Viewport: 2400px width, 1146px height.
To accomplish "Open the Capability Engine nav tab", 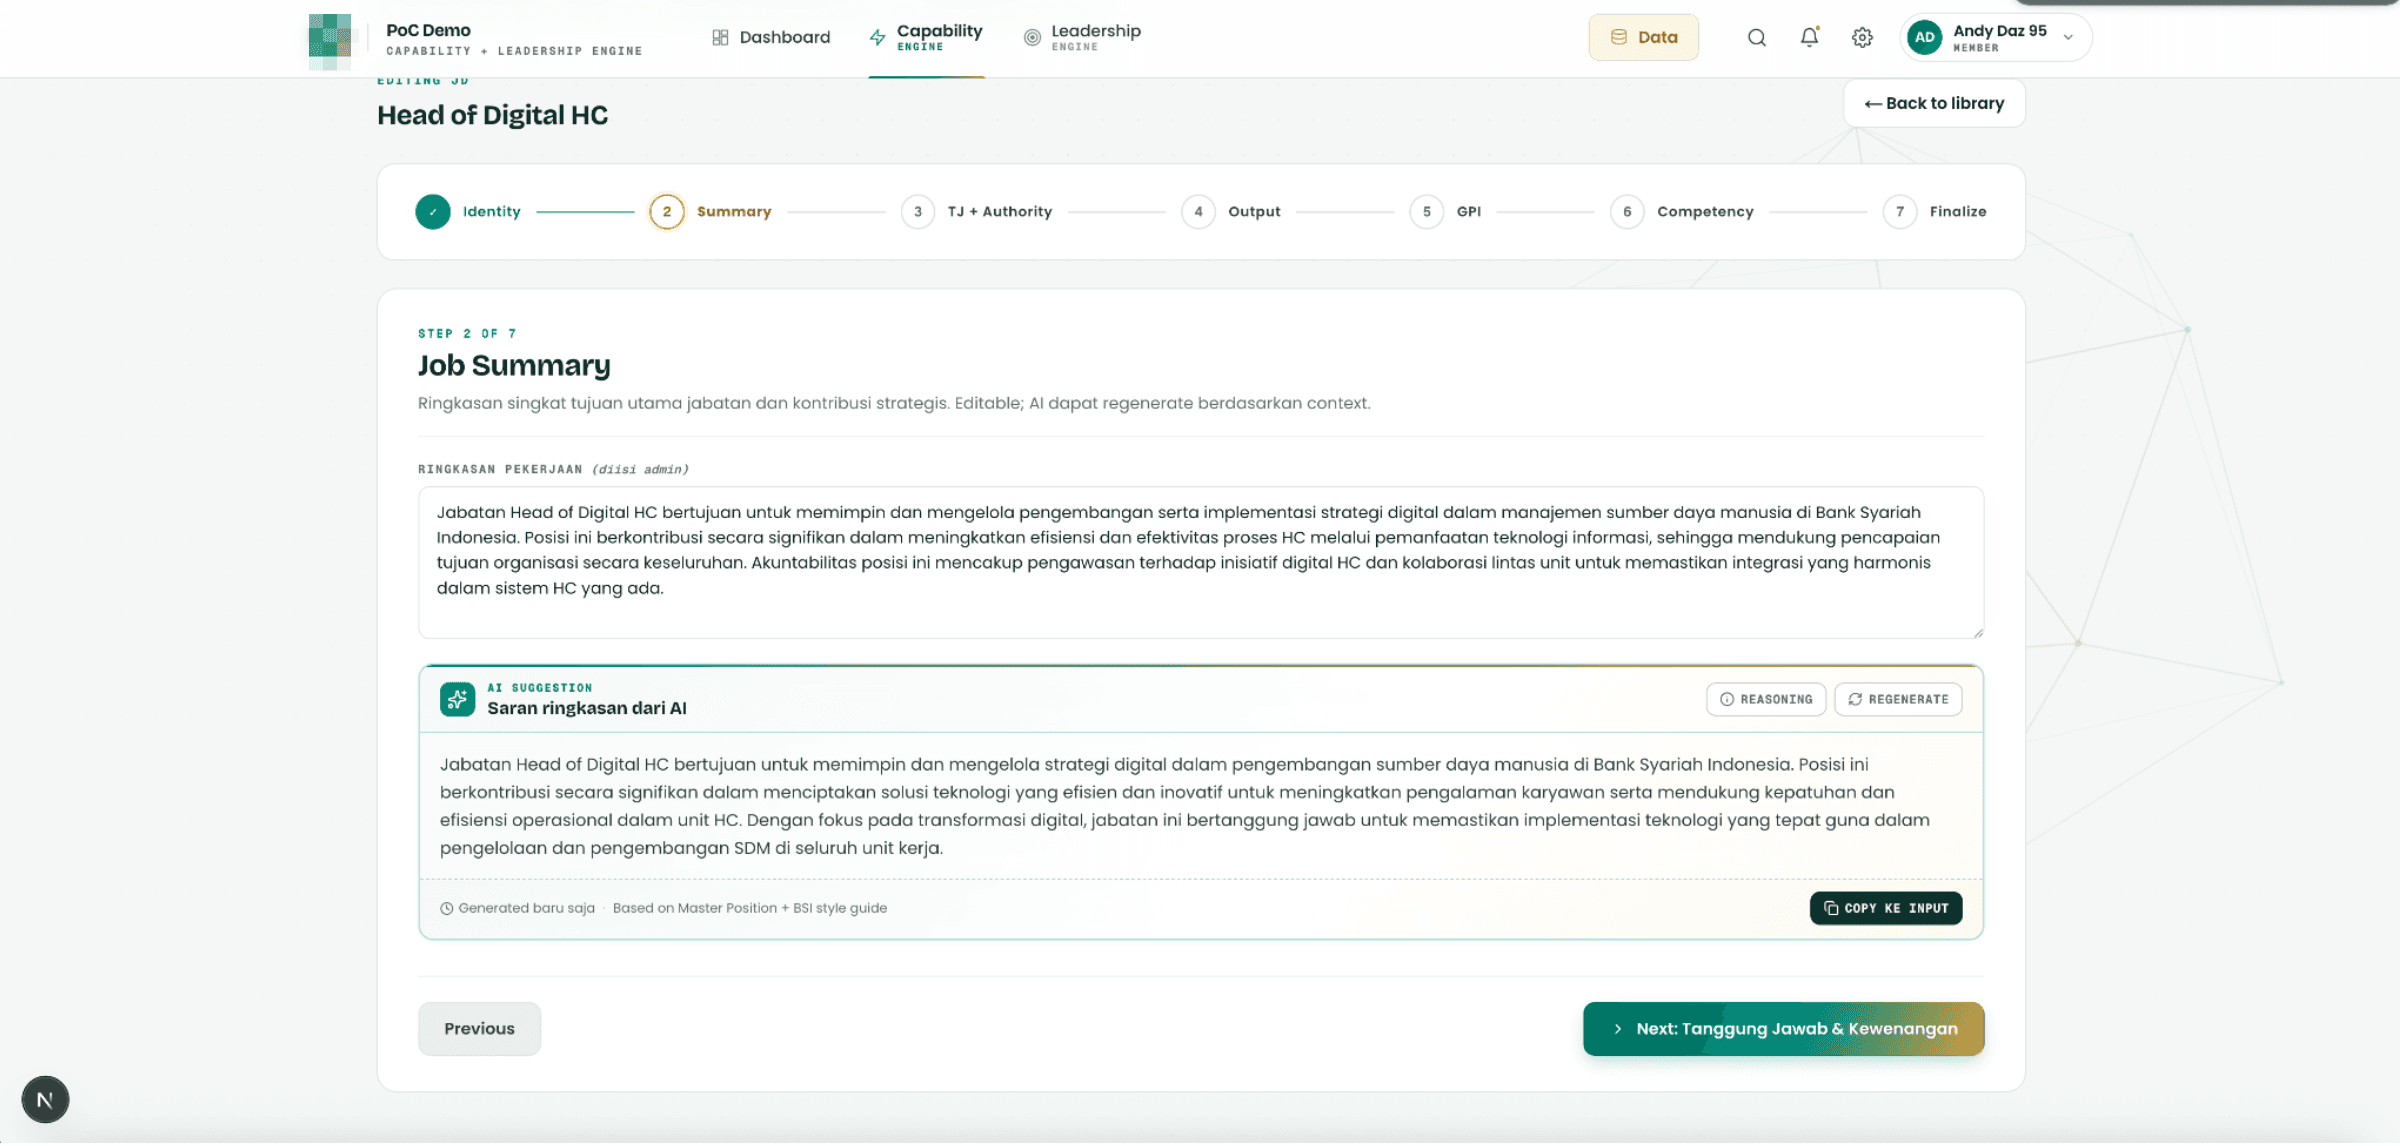I will click(926, 38).
